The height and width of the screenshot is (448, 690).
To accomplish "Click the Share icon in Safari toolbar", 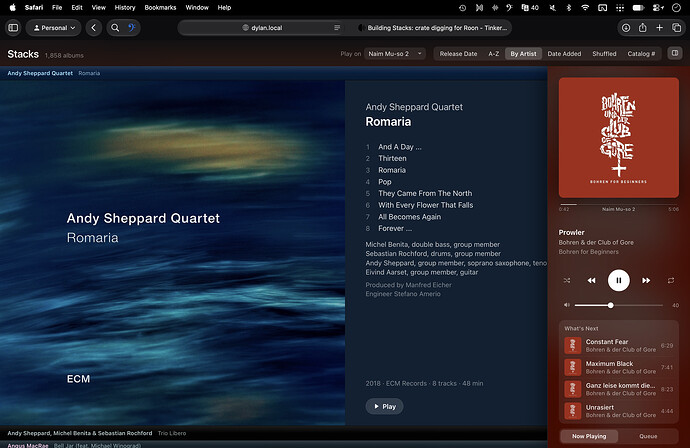I will coord(642,28).
